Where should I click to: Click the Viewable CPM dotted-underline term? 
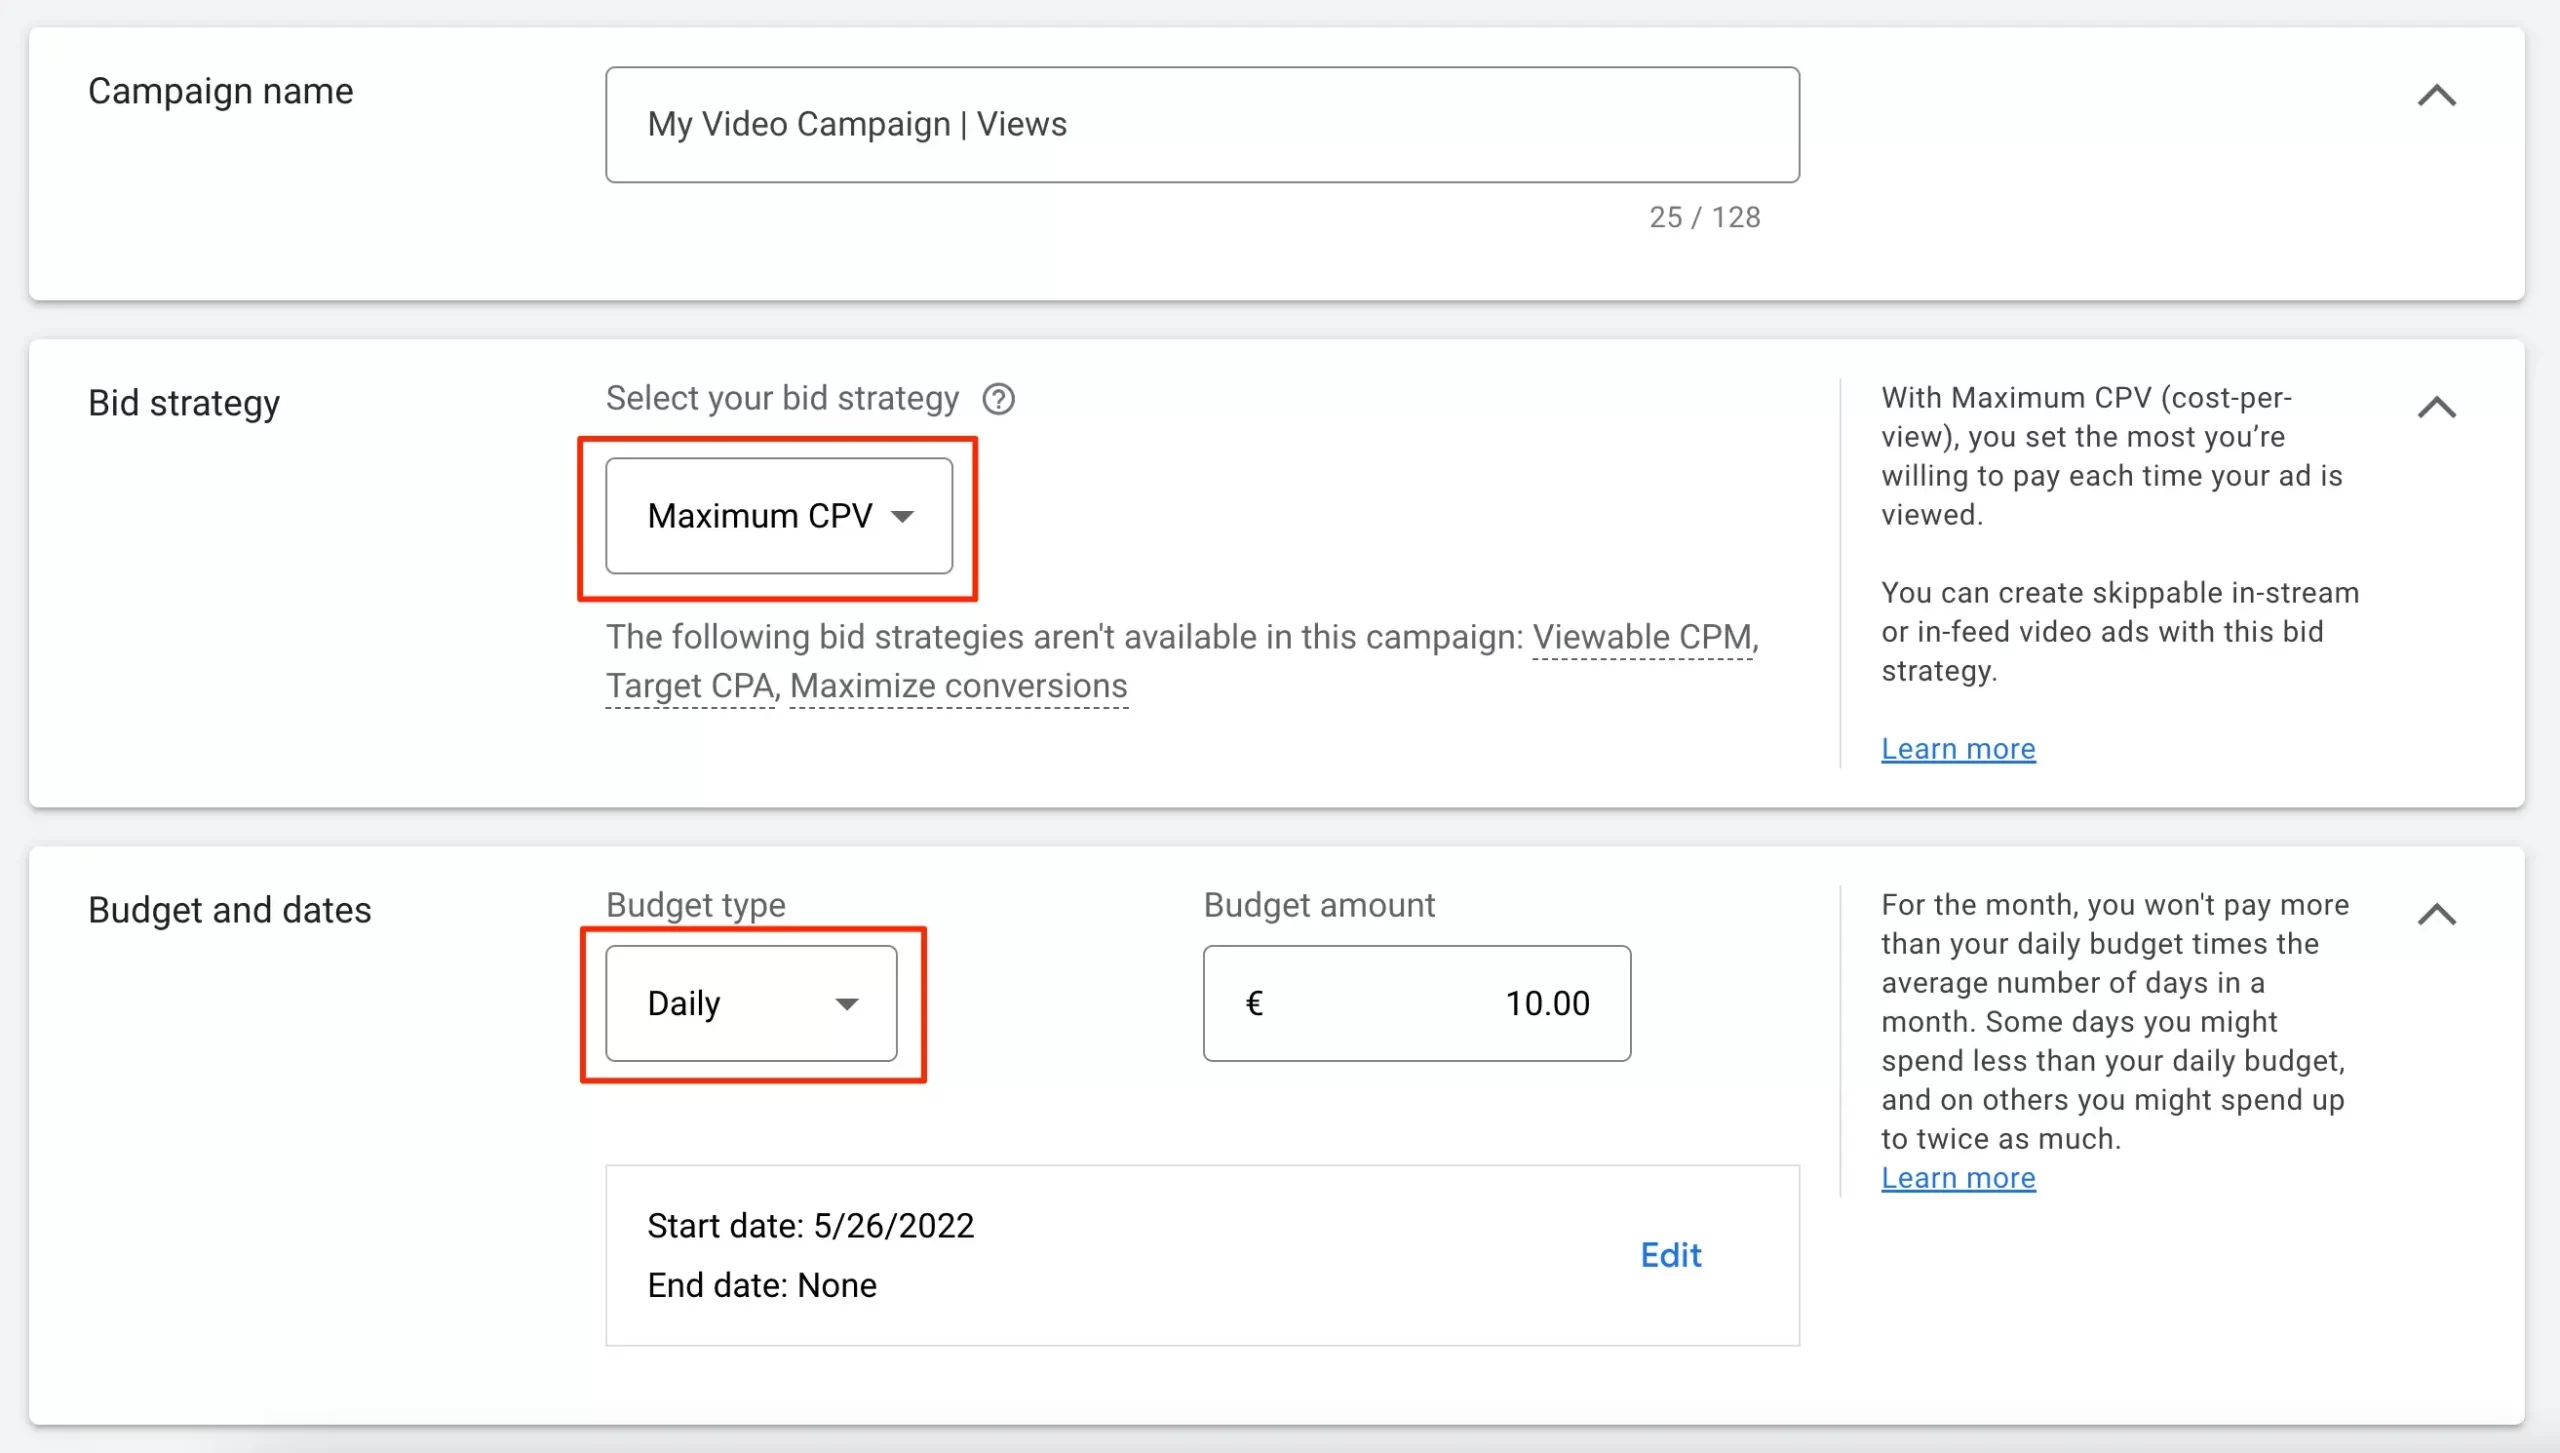(1641, 637)
